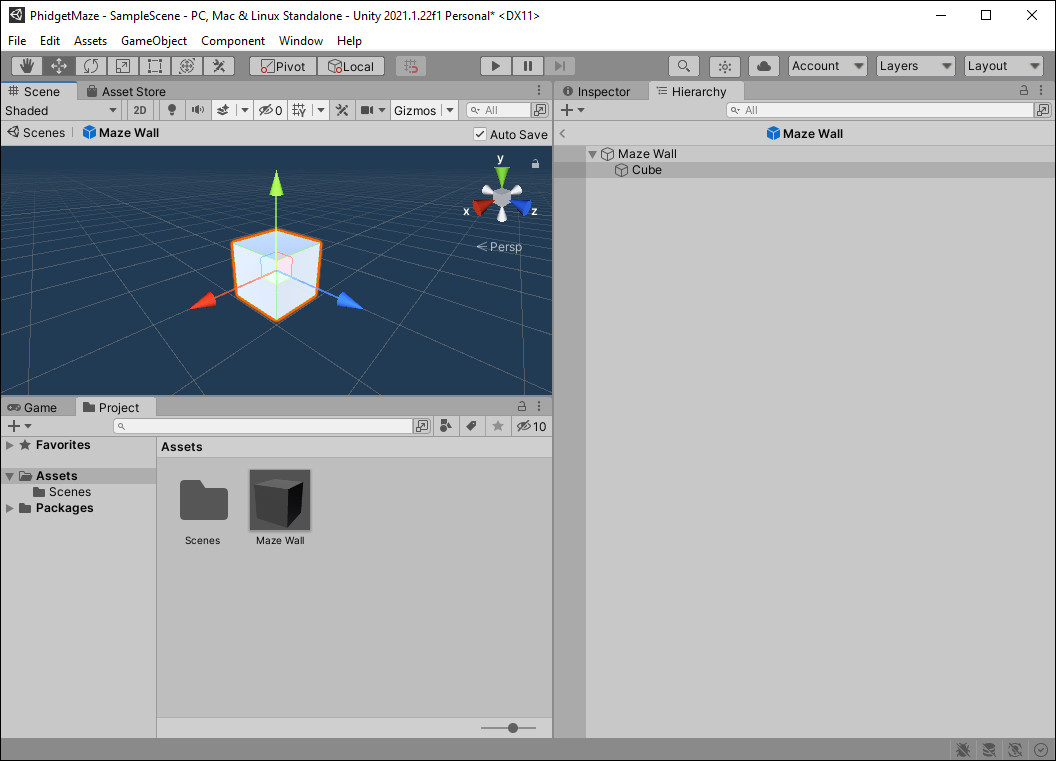This screenshot has height=761, width=1056.
Task: Toggle hidden objects visibility in Scene
Action: (271, 110)
